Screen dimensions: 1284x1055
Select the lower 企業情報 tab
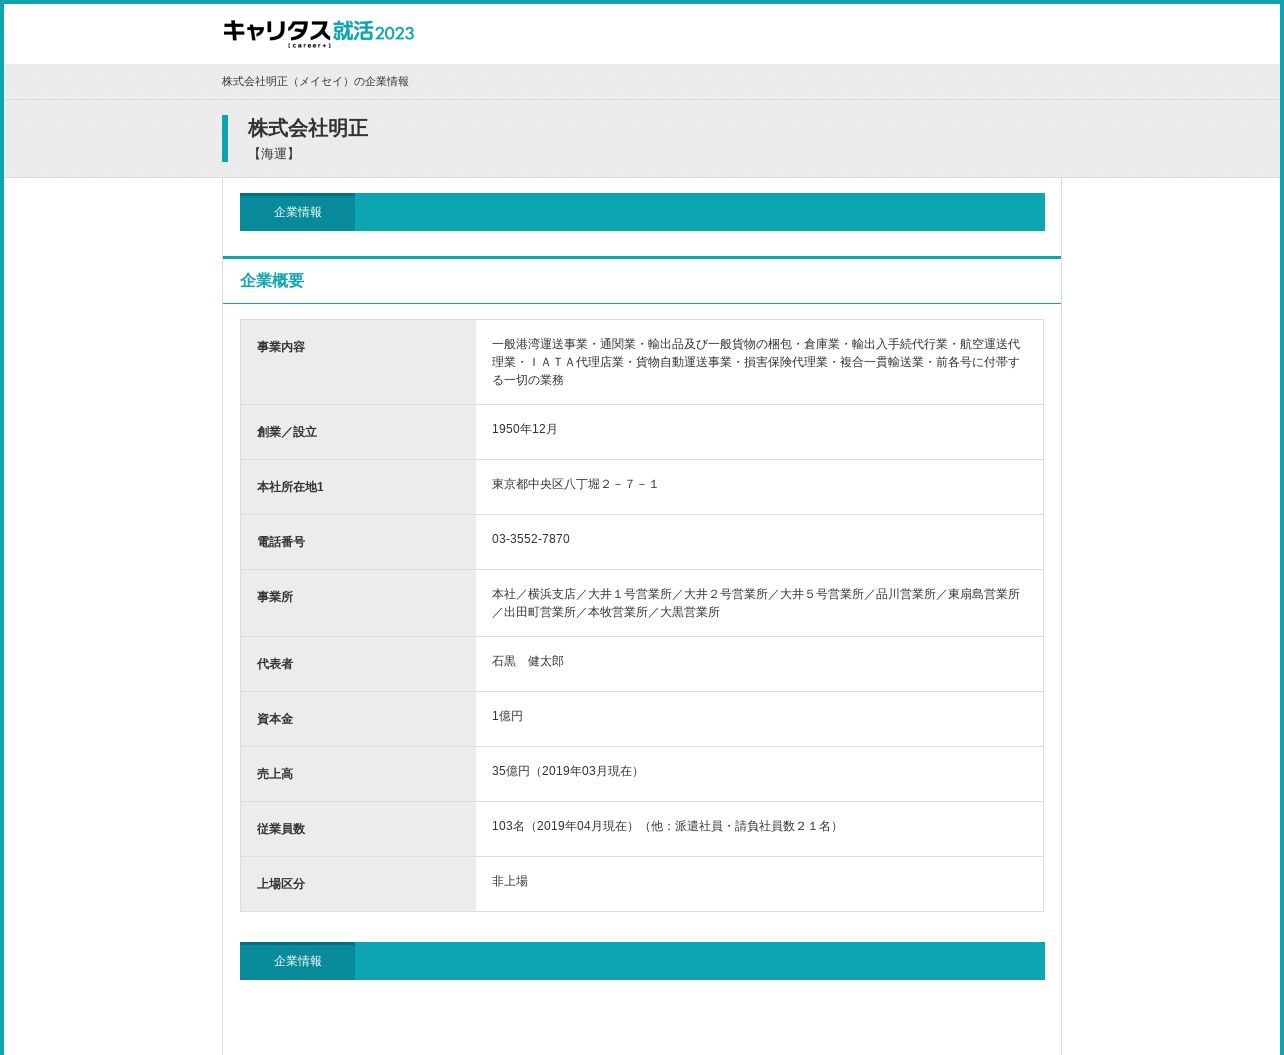point(297,961)
